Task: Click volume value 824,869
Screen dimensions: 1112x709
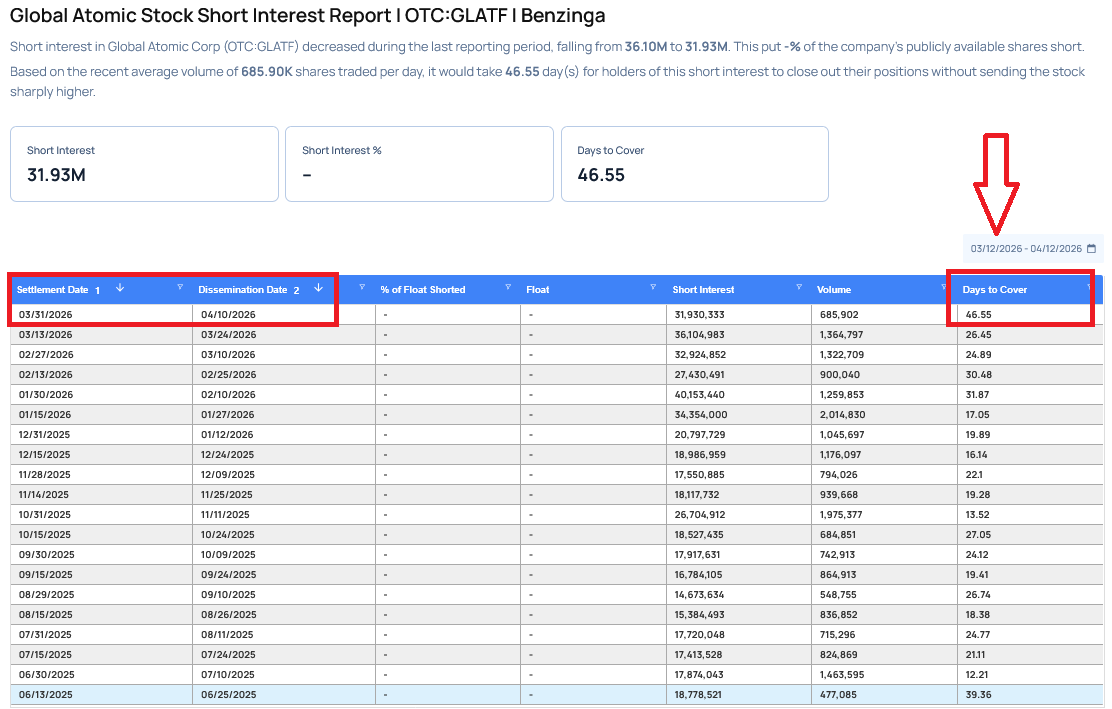Action: pyautogui.click(x=839, y=654)
